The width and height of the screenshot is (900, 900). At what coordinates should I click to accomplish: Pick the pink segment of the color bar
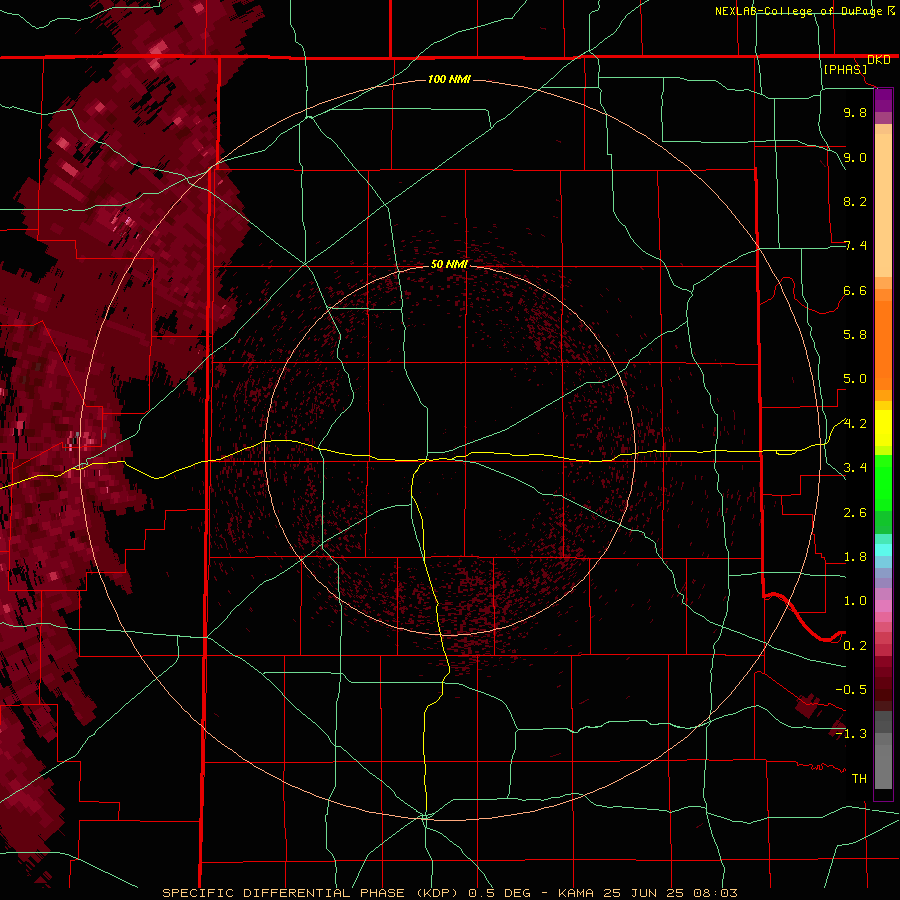coord(883,606)
